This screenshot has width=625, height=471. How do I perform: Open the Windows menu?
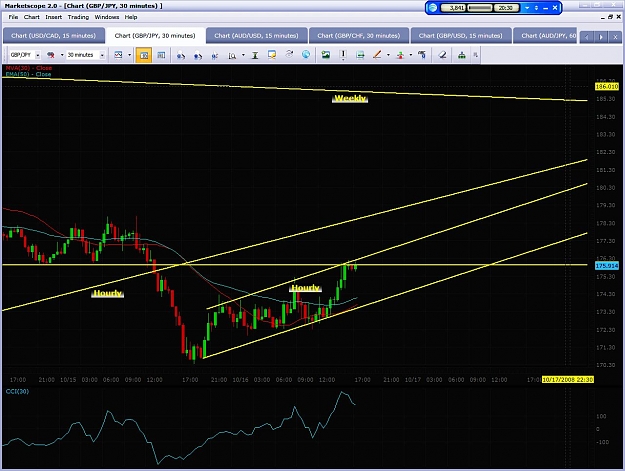(x=107, y=17)
